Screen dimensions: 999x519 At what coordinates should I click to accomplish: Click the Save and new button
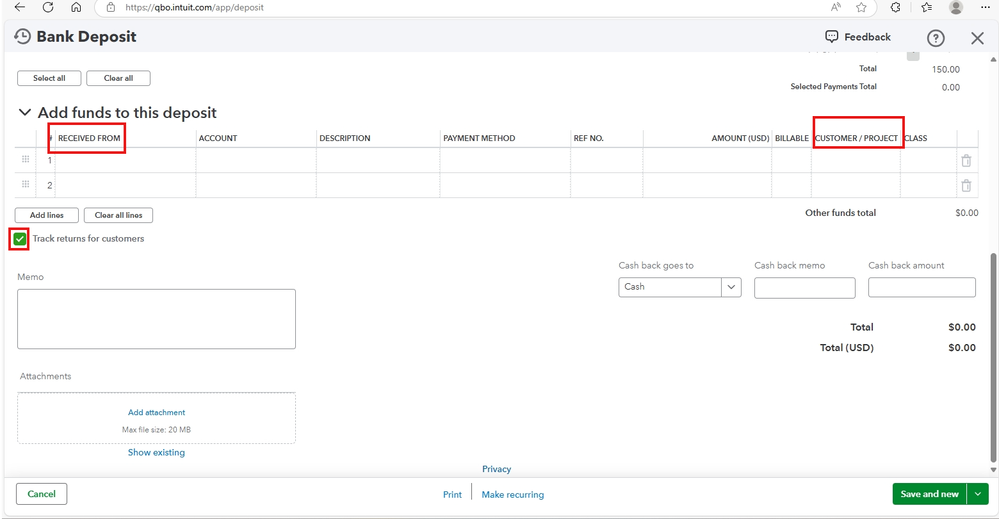(x=929, y=494)
